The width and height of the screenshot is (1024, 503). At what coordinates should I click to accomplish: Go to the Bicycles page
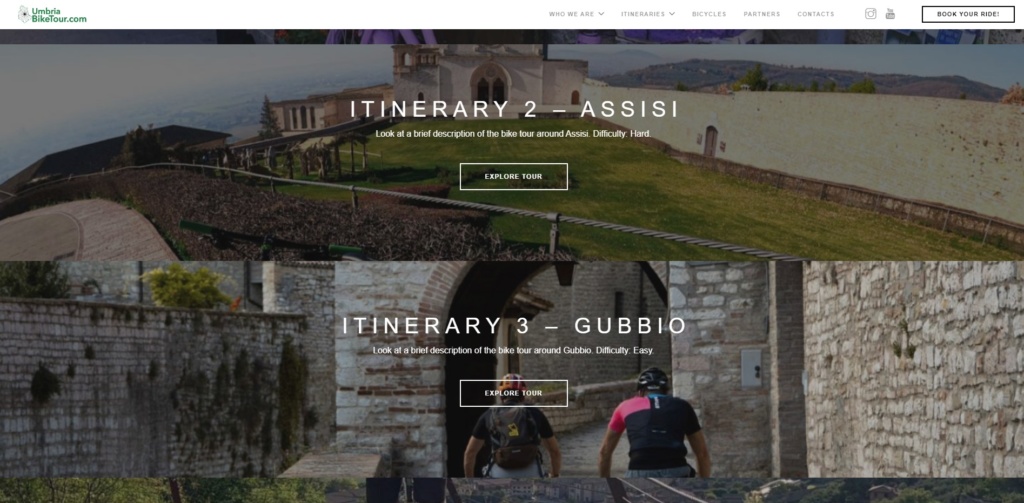[709, 14]
